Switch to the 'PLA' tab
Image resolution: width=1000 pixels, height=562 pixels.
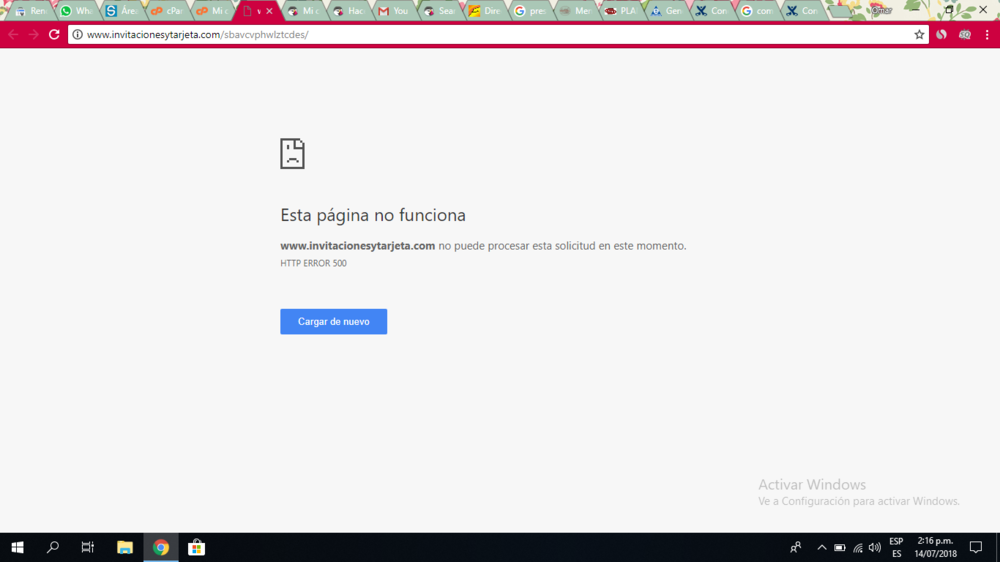[621, 11]
